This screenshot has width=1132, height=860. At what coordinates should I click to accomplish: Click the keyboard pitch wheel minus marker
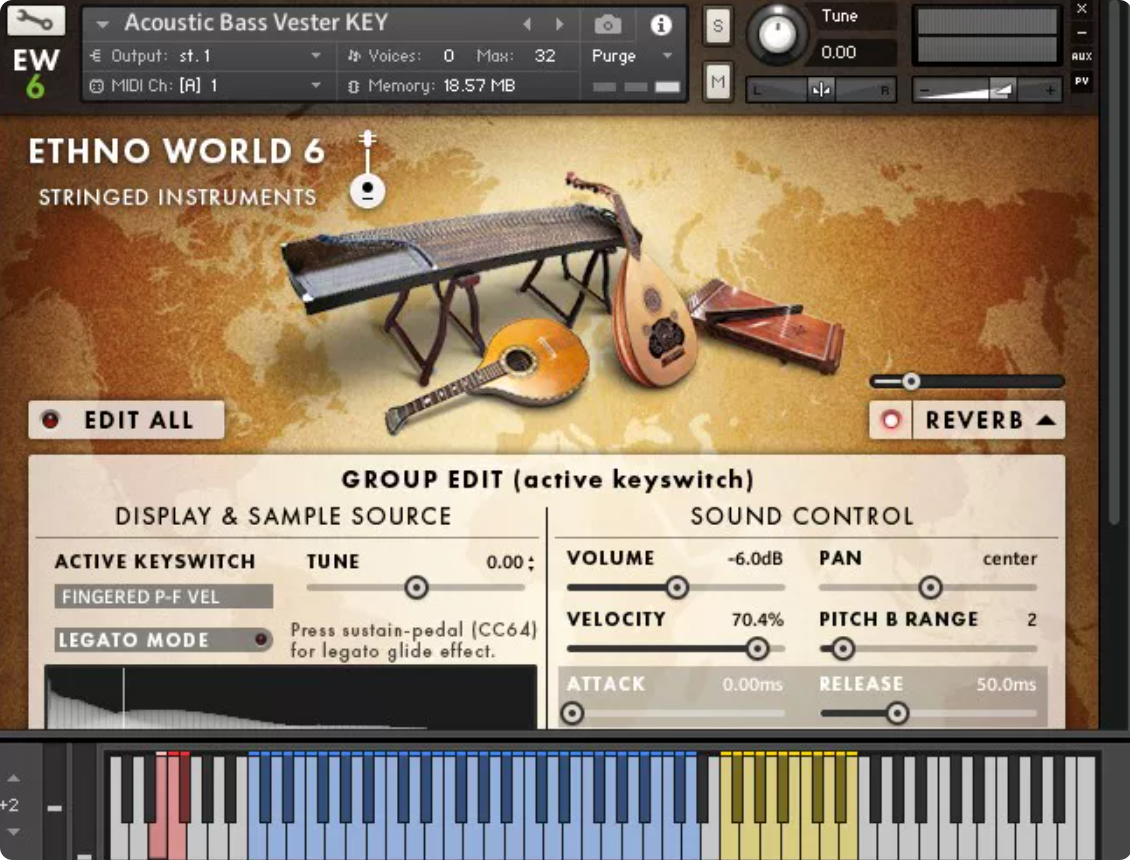tap(54, 807)
